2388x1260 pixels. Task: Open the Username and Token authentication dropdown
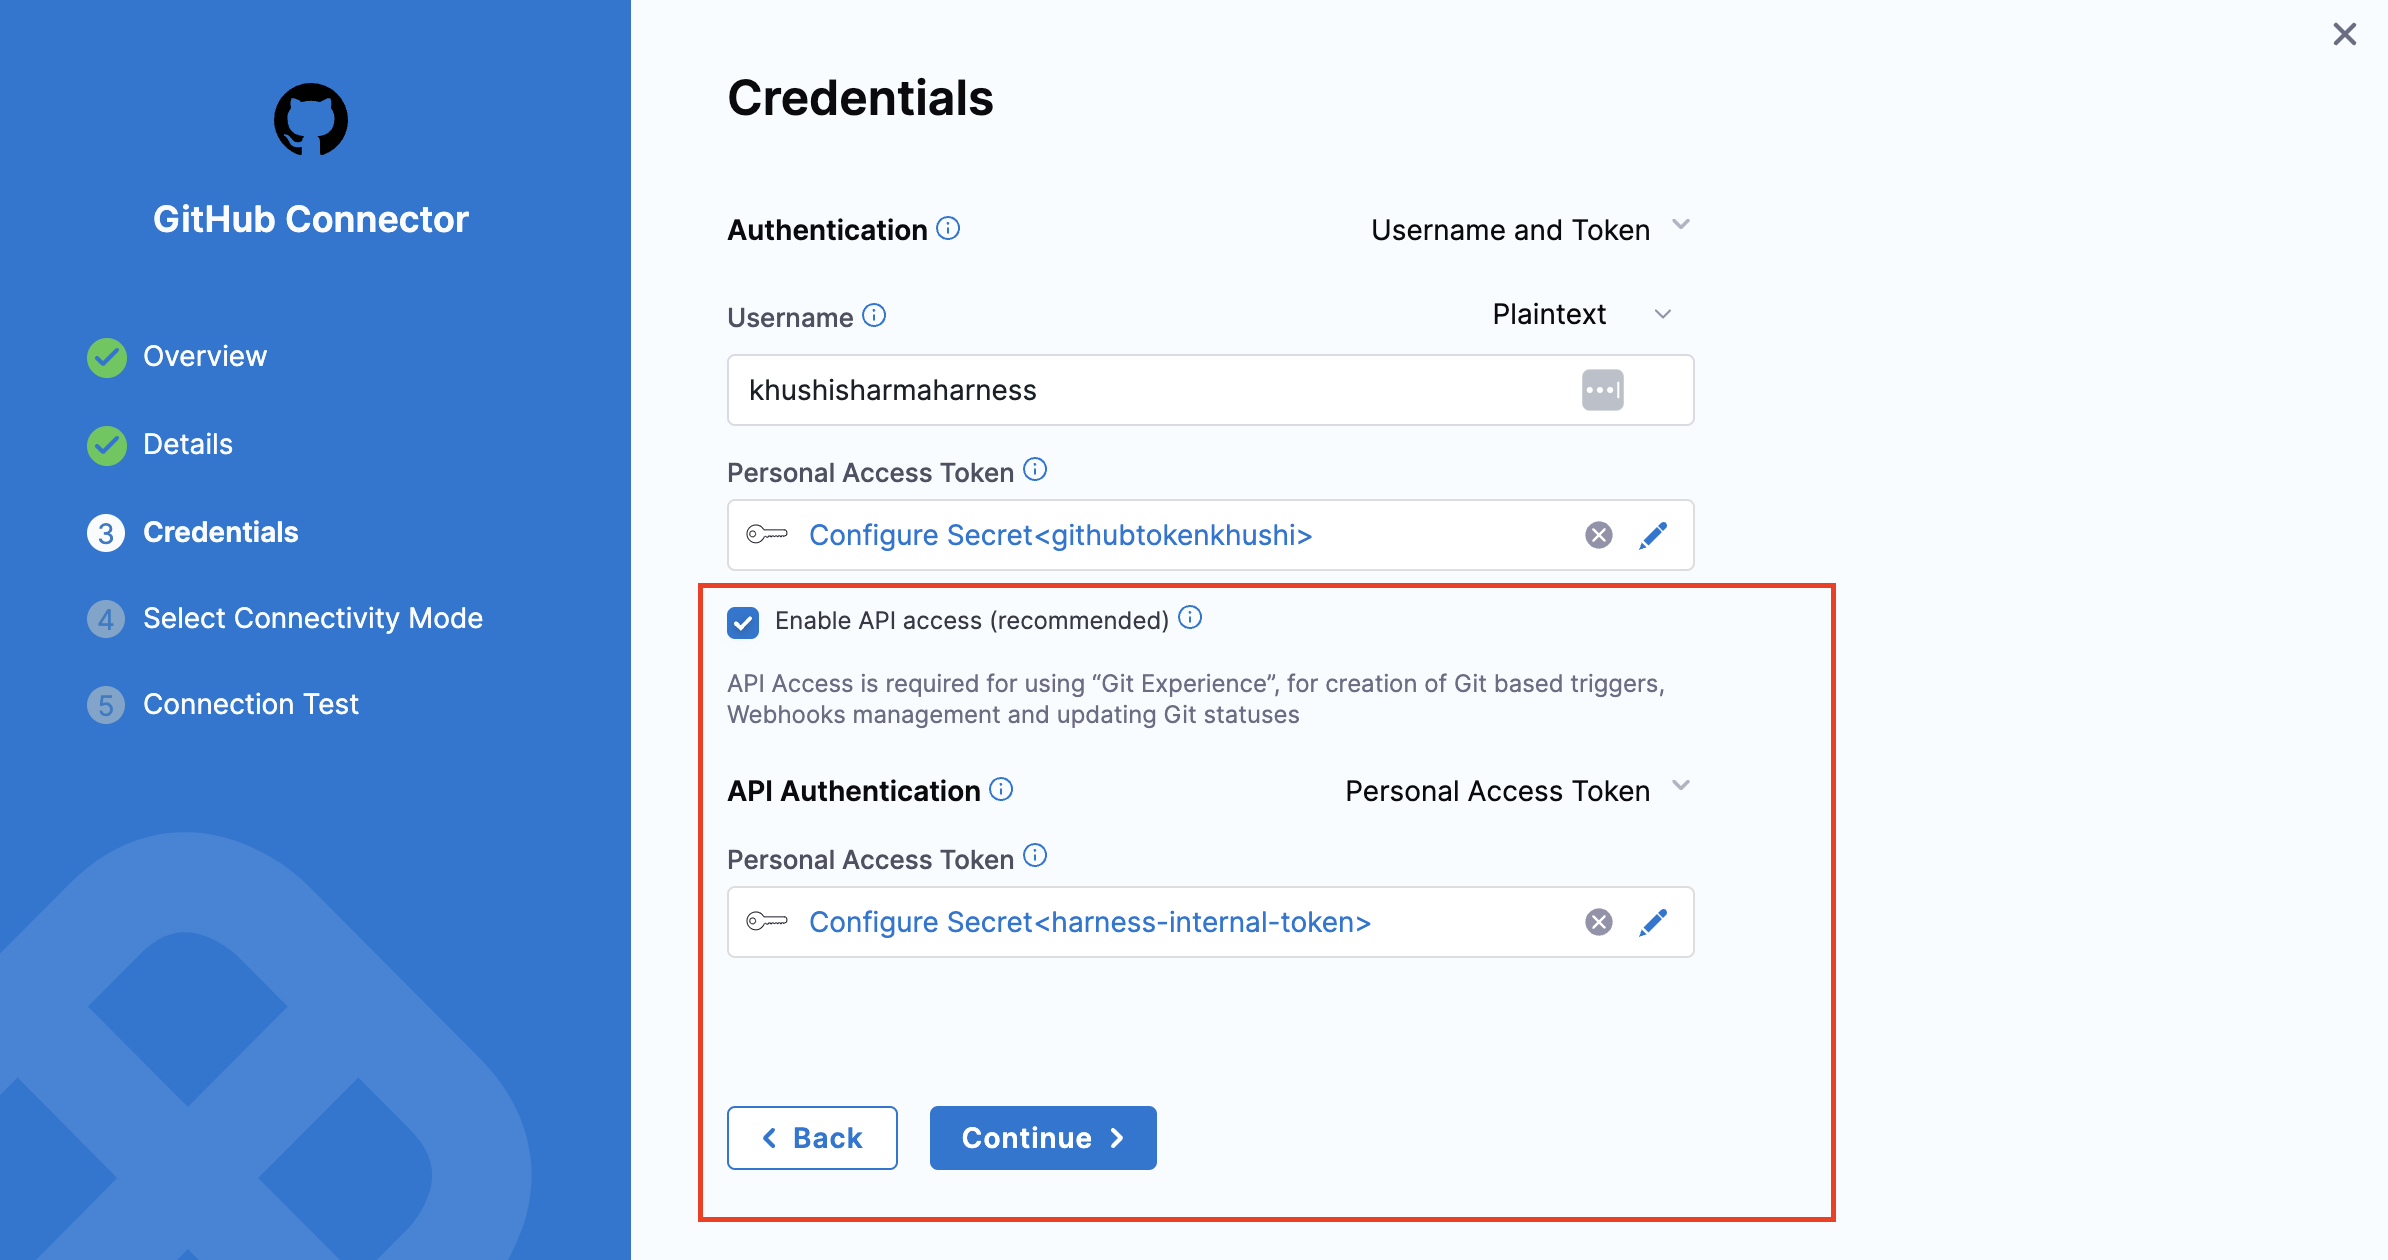[1530, 230]
